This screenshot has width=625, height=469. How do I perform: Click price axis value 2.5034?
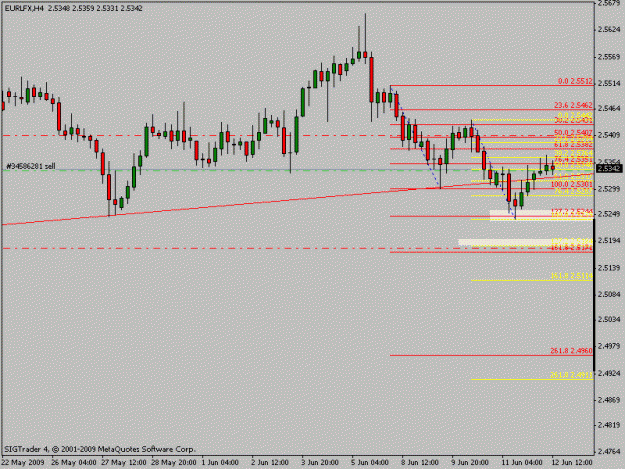(609, 319)
